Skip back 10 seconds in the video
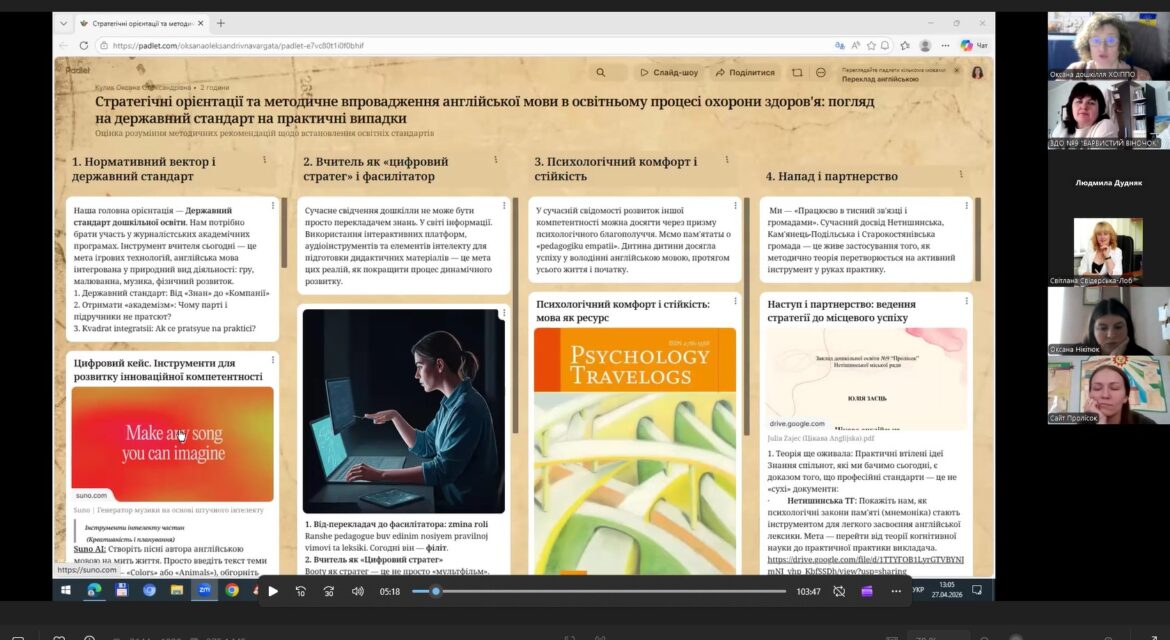The height and width of the screenshot is (640, 1170). (301, 592)
